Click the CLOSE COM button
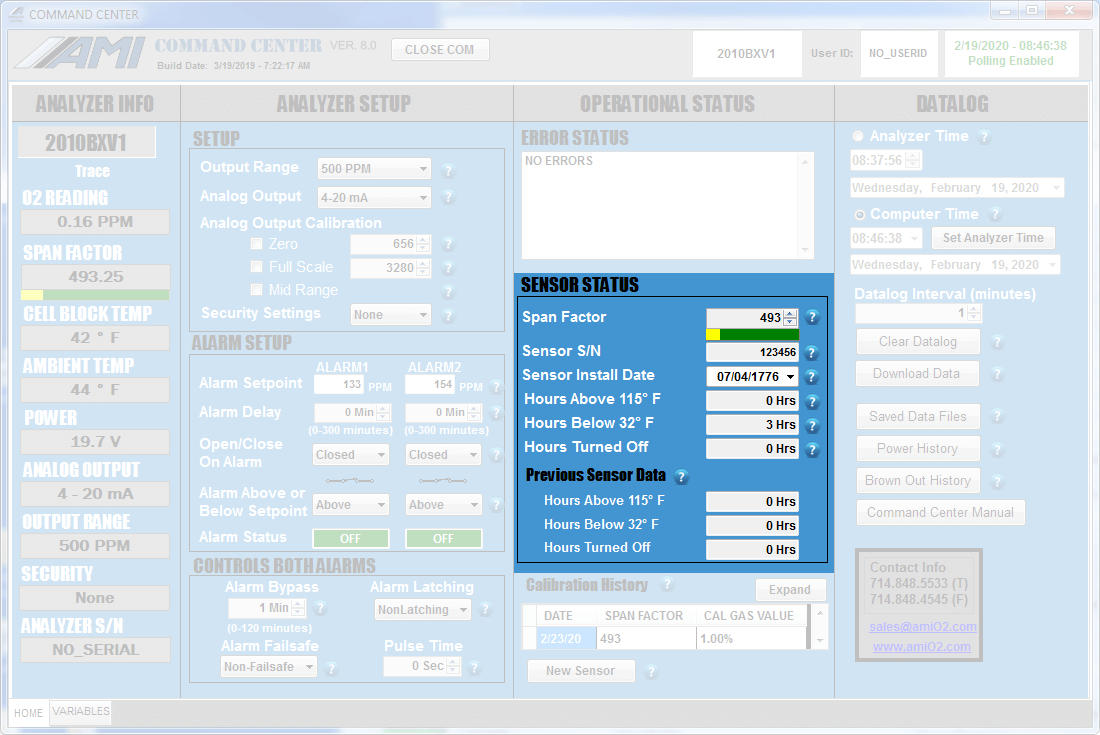The image size is (1100, 735). pos(440,50)
